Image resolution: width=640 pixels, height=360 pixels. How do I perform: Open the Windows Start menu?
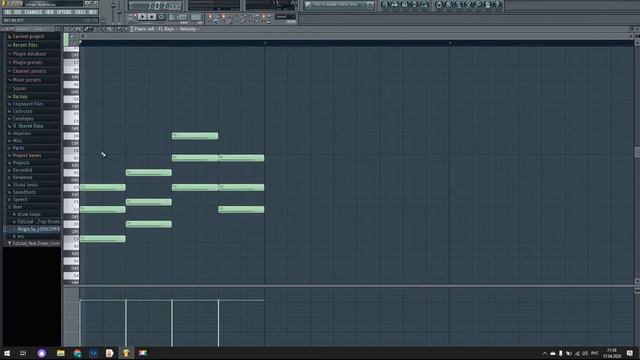tap(7, 353)
